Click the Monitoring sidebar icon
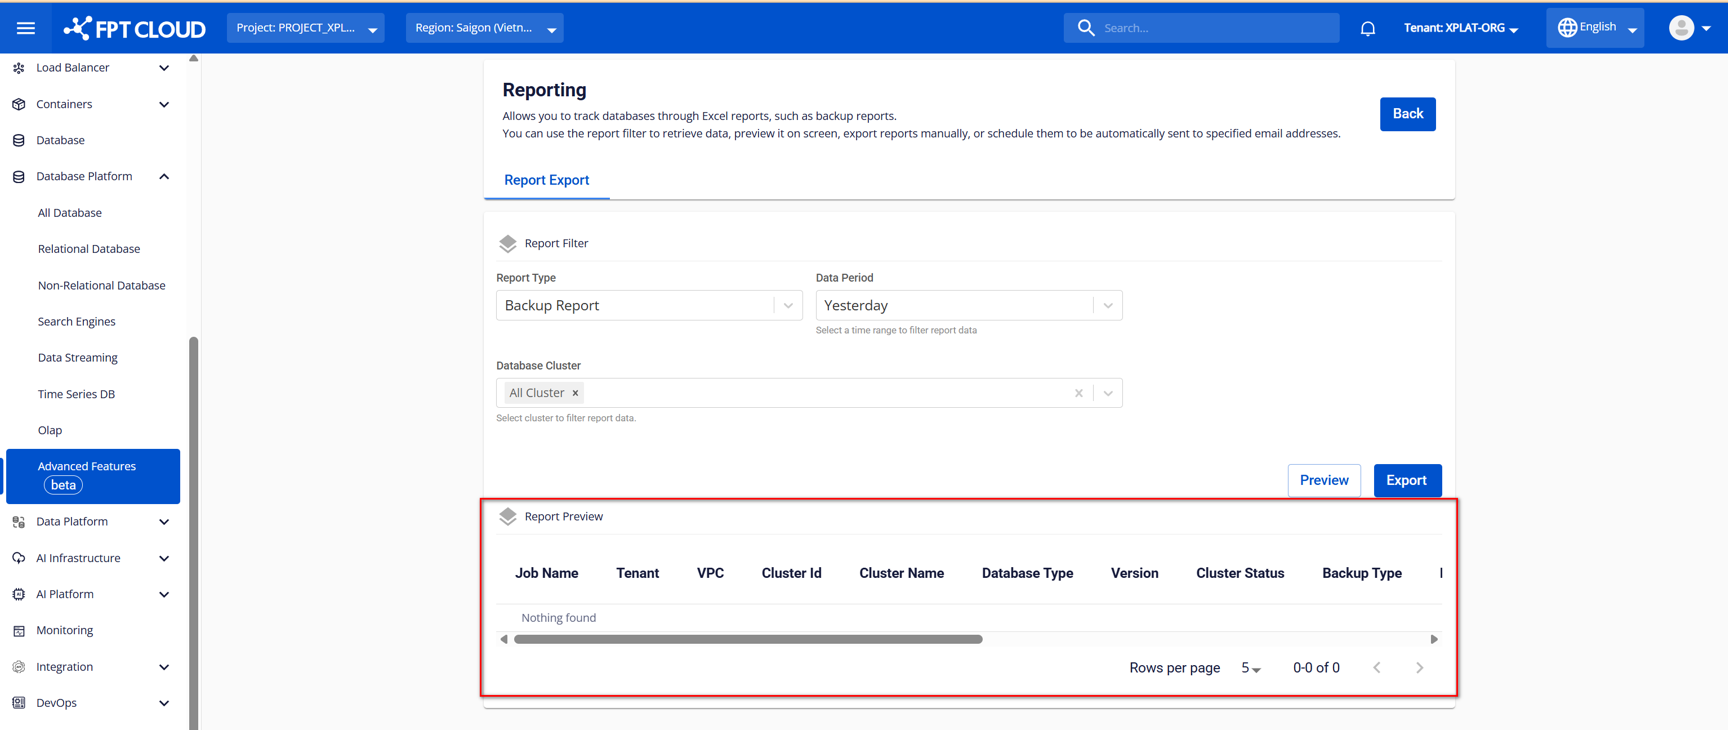Viewport: 1728px width, 730px height. [x=19, y=630]
